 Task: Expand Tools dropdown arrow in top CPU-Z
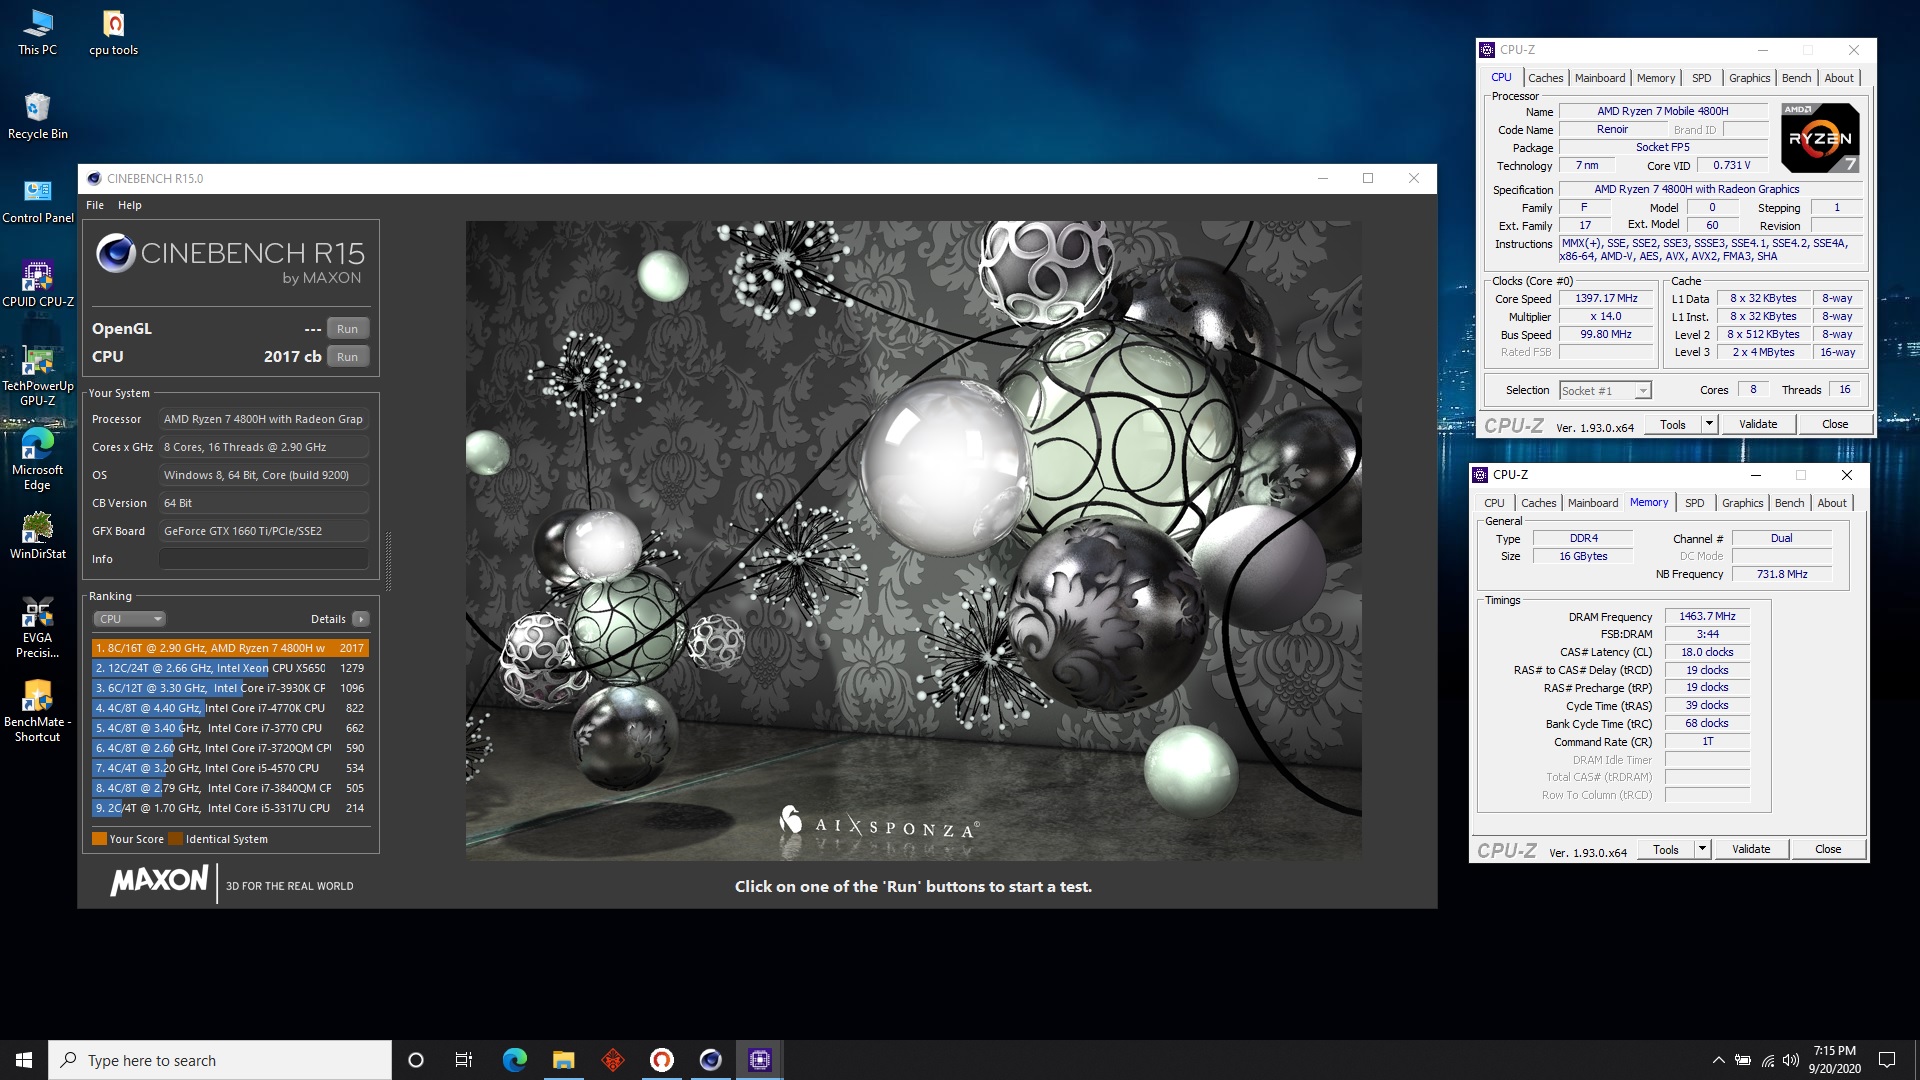pos(1709,424)
